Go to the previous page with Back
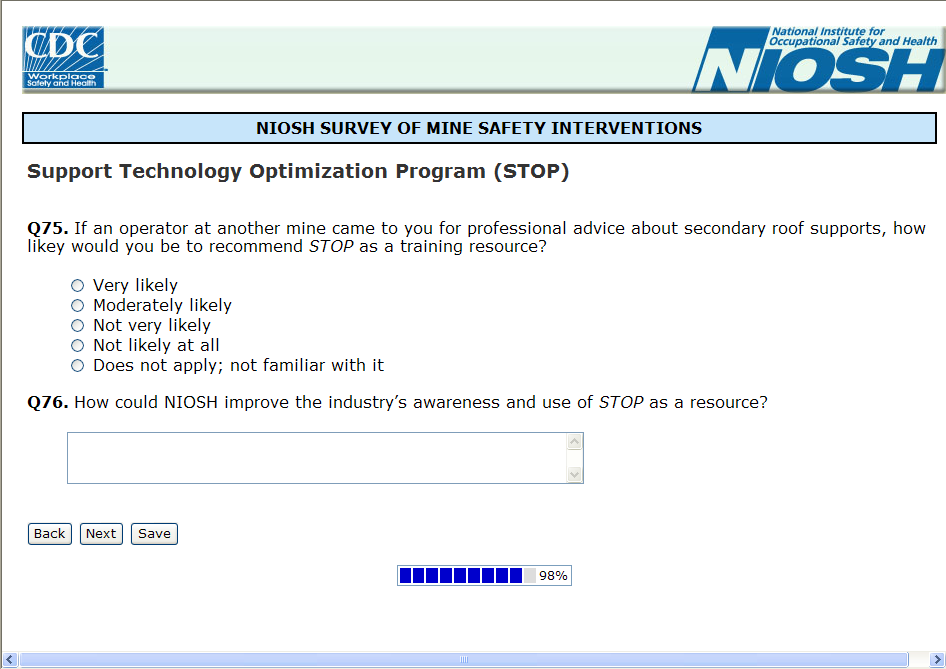 [x=50, y=534]
